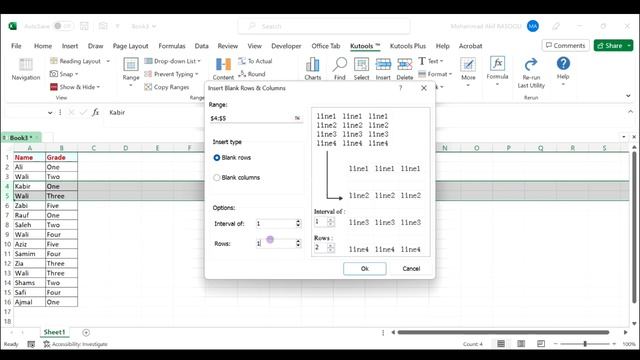Click the insert function fx icon

click(x=95, y=112)
